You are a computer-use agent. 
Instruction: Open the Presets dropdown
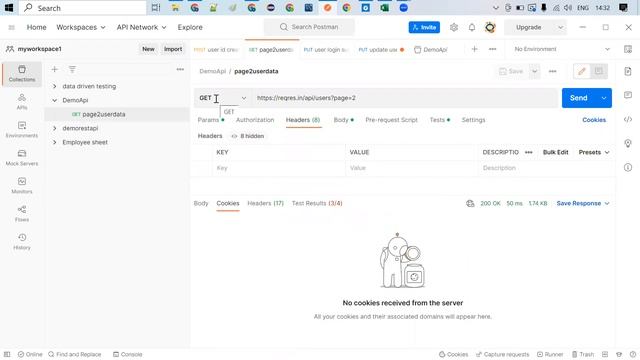tap(594, 152)
